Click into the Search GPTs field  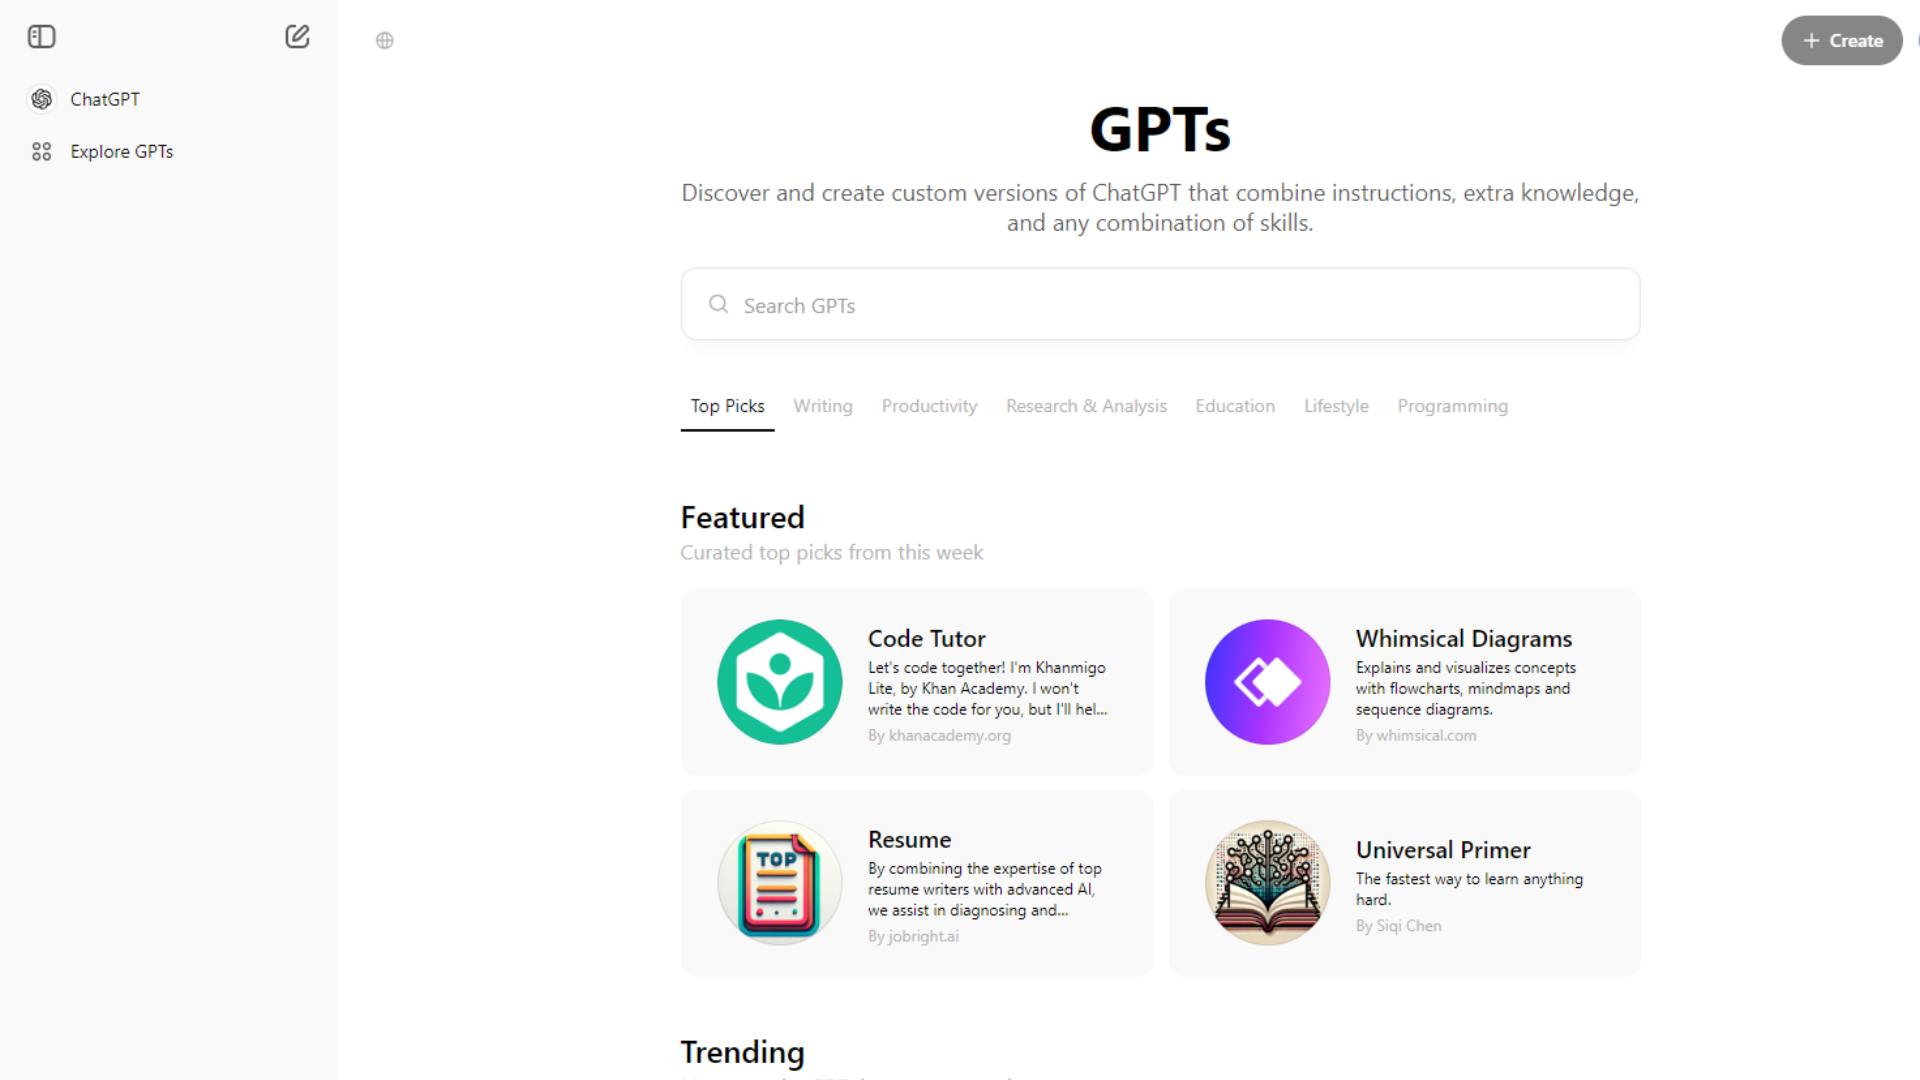click(x=1159, y=305)
